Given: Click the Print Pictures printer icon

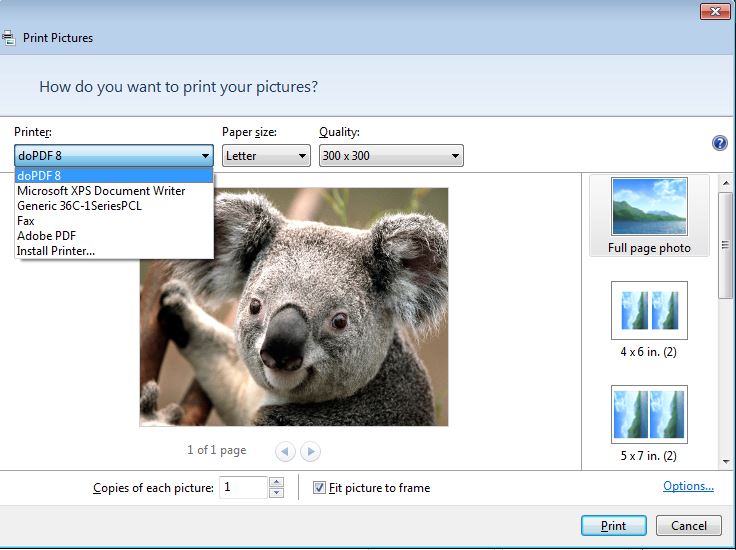Looking at the screenshot, I should pos(9,38).
